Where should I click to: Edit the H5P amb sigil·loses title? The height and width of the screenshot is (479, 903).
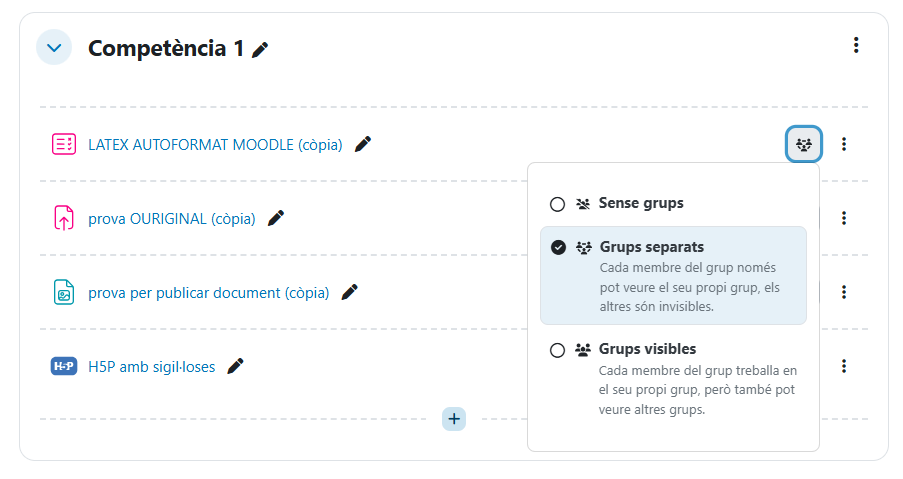(x=235, y=366)
